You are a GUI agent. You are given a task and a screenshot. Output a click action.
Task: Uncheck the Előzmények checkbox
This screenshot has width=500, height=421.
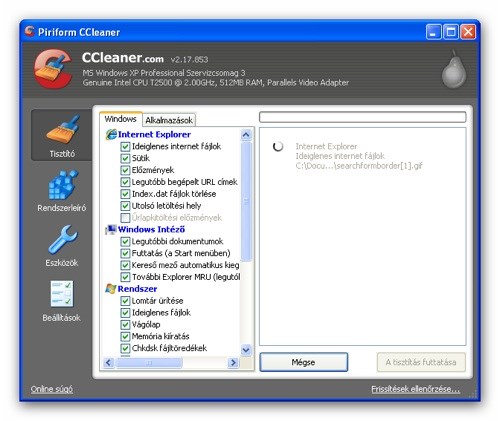pyautogui.click(x=125, y=170)
